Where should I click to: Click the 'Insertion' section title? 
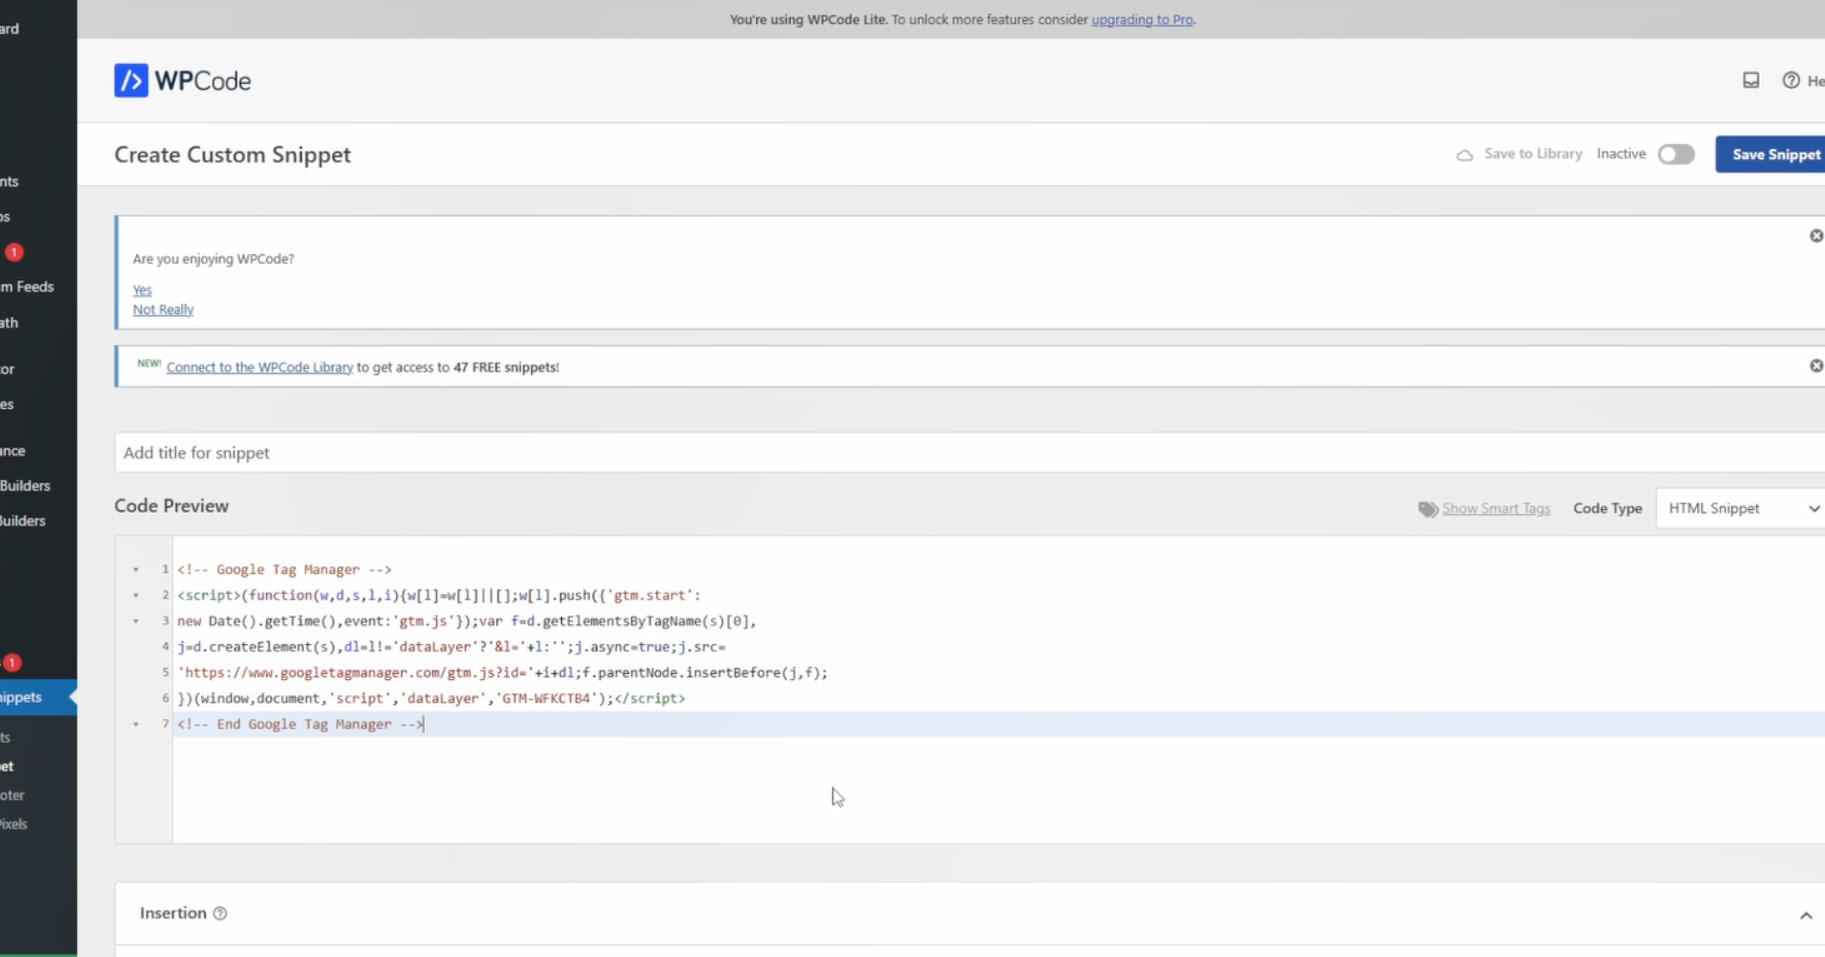pos(173,913)
